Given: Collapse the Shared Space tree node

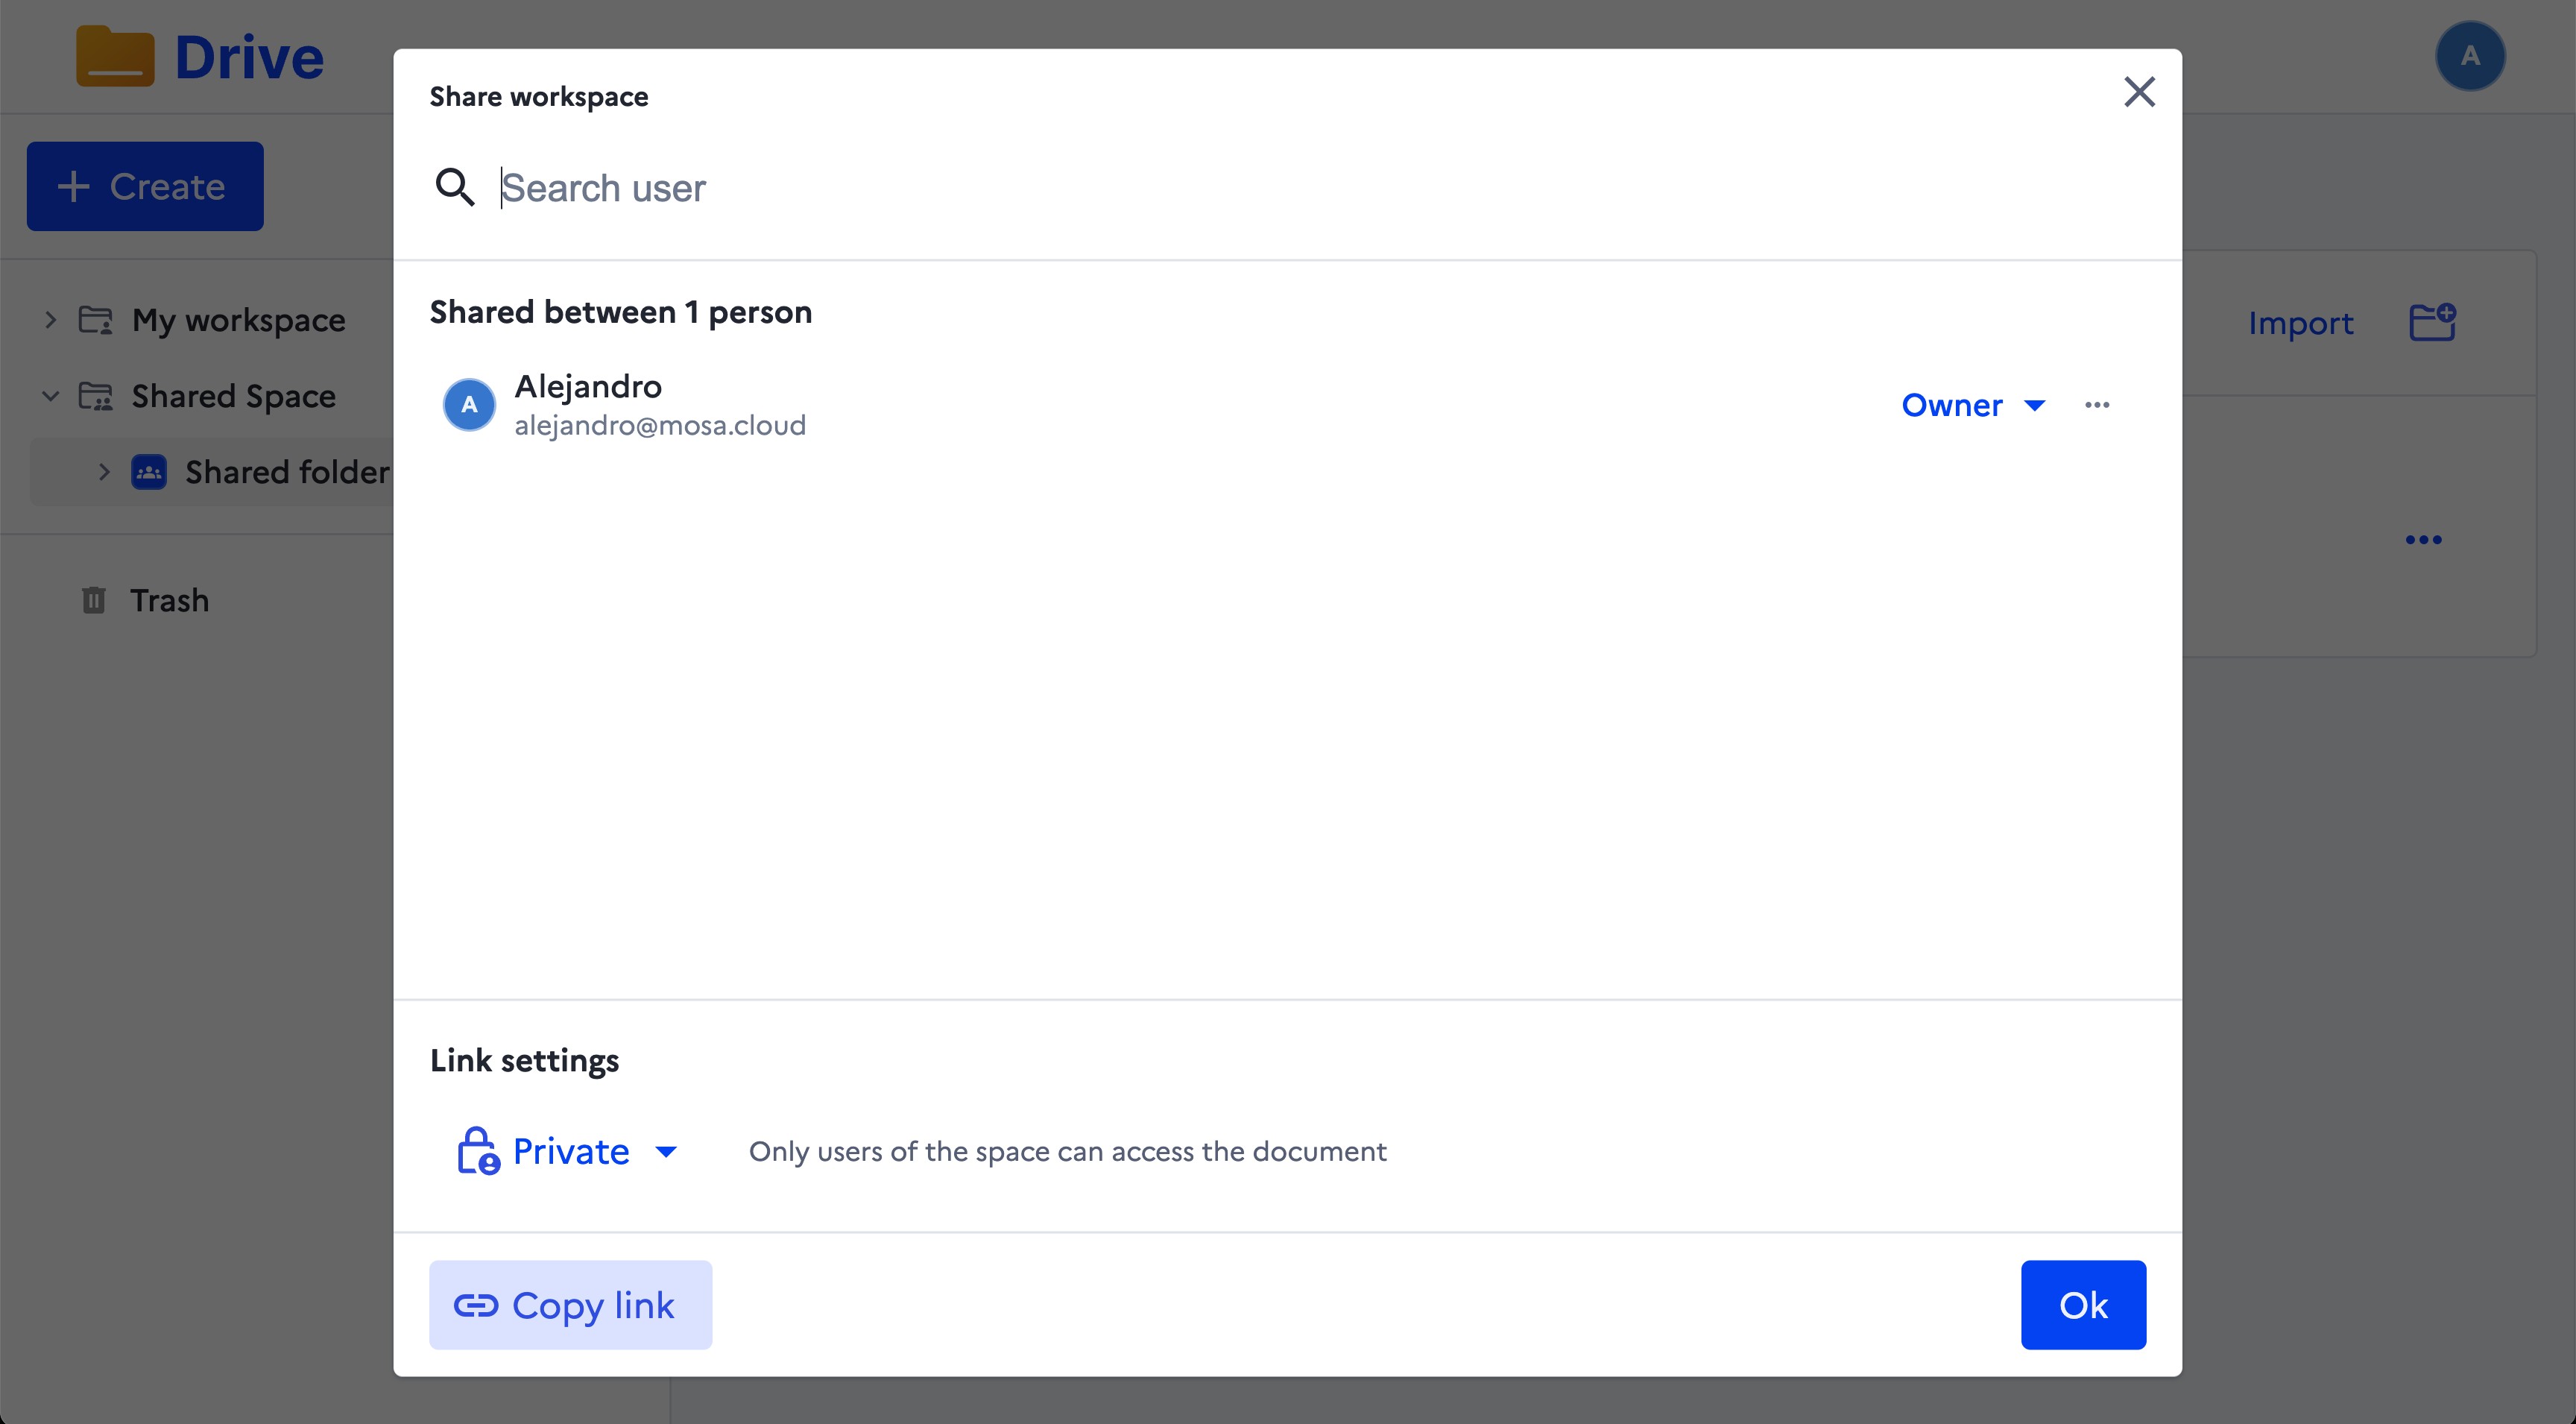Looking at the screenshot, I should pyautogui.click(x=50, y=396).
